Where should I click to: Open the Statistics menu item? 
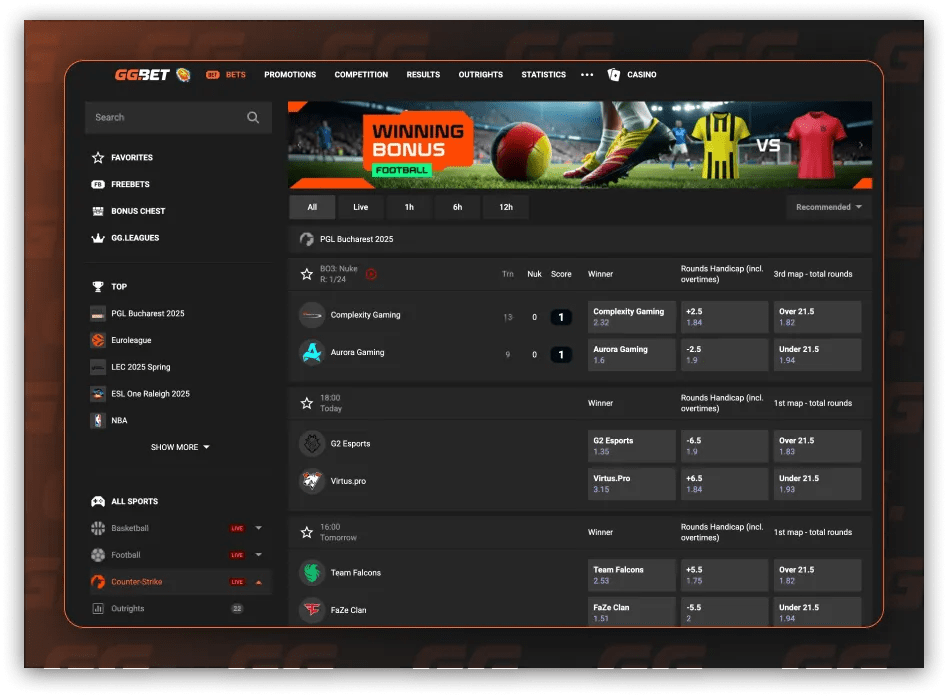click(544, 75)
